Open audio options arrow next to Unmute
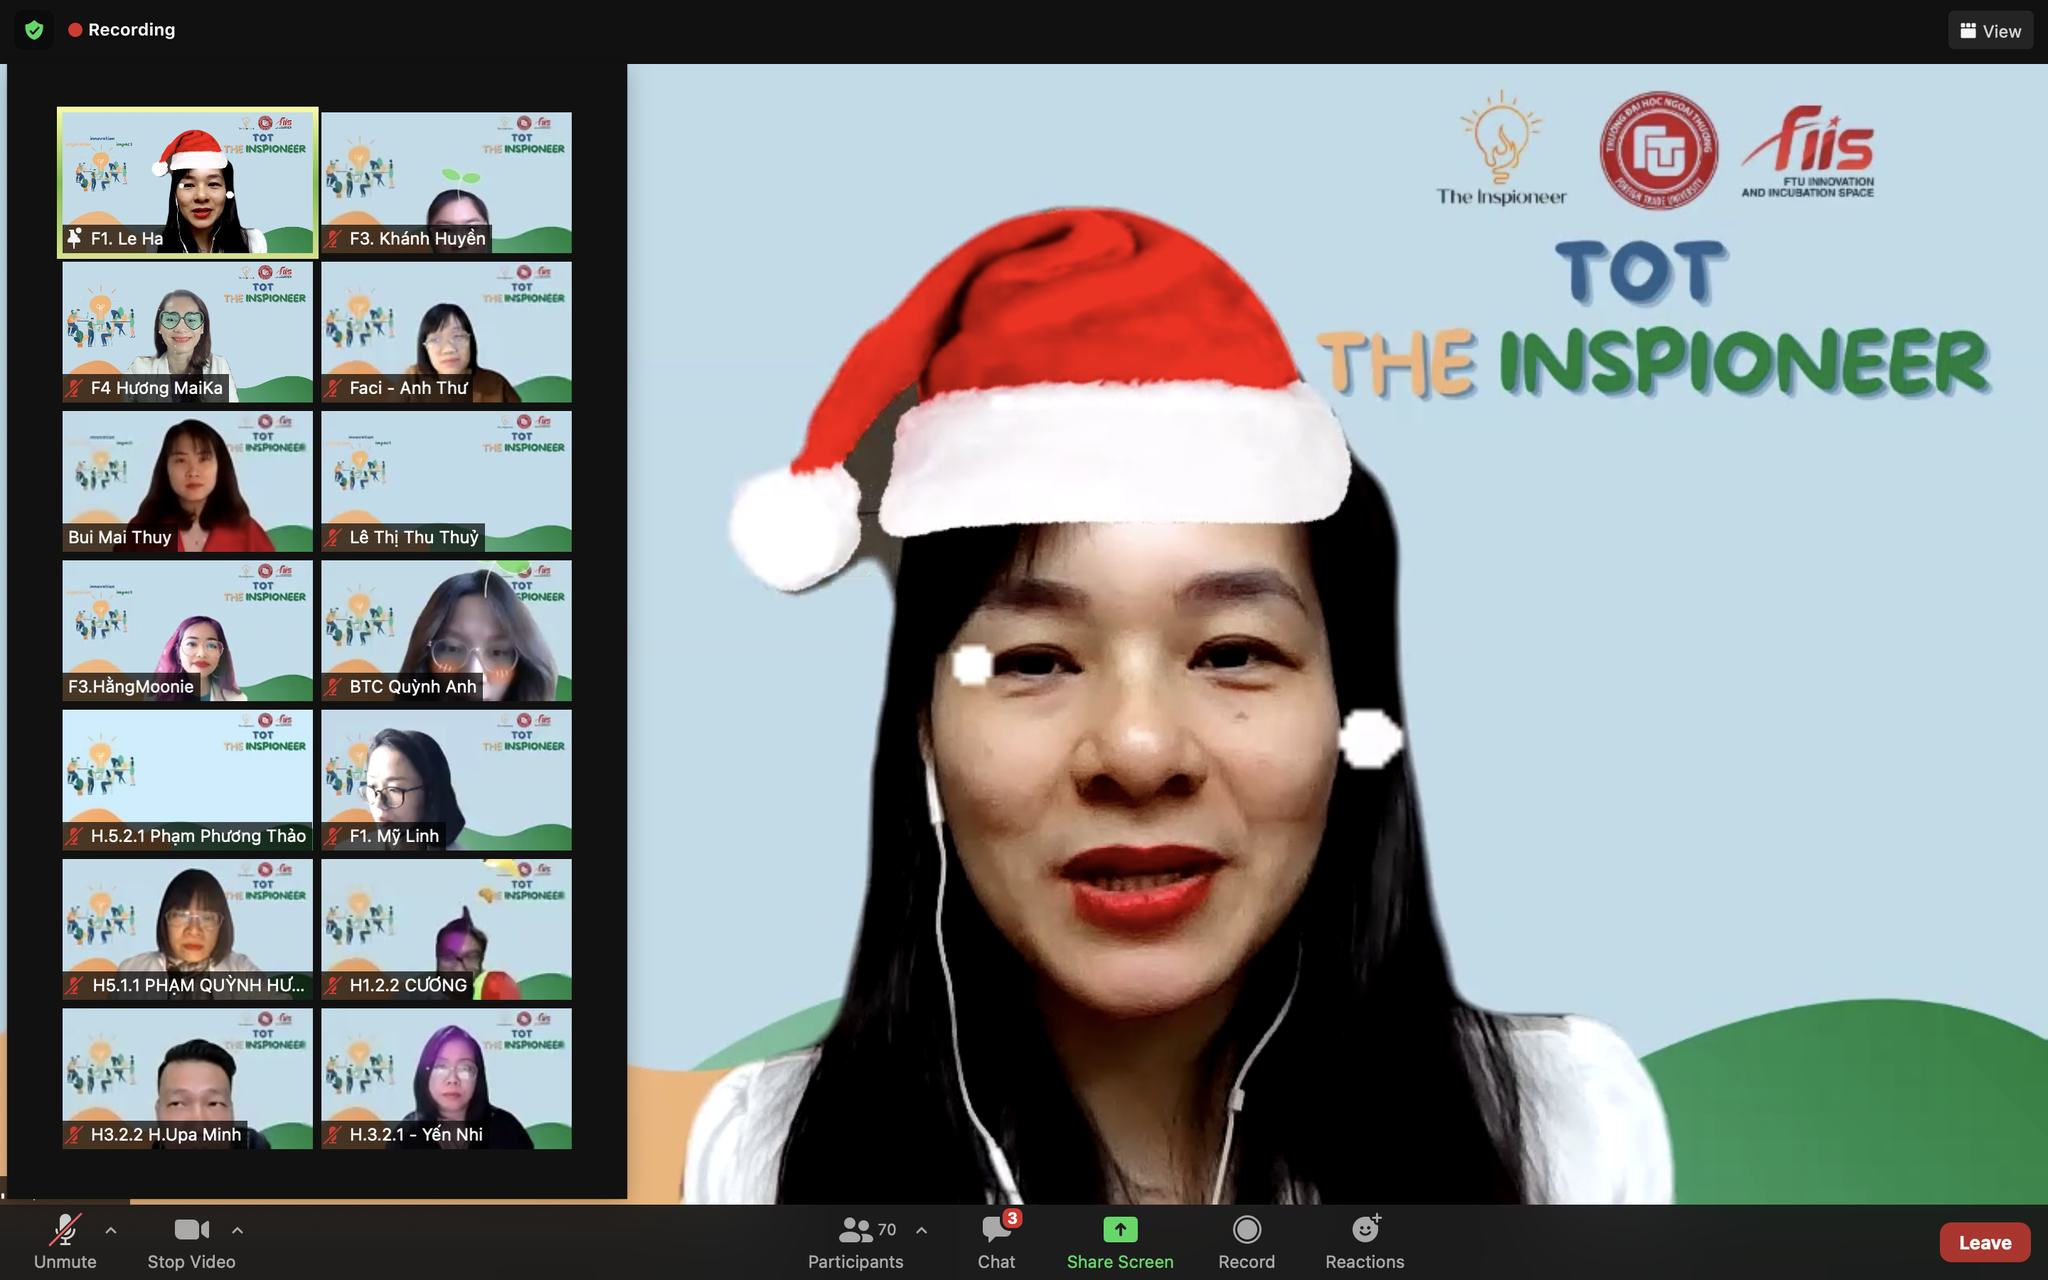The image size is (2048, 1280). point(111,1230)
